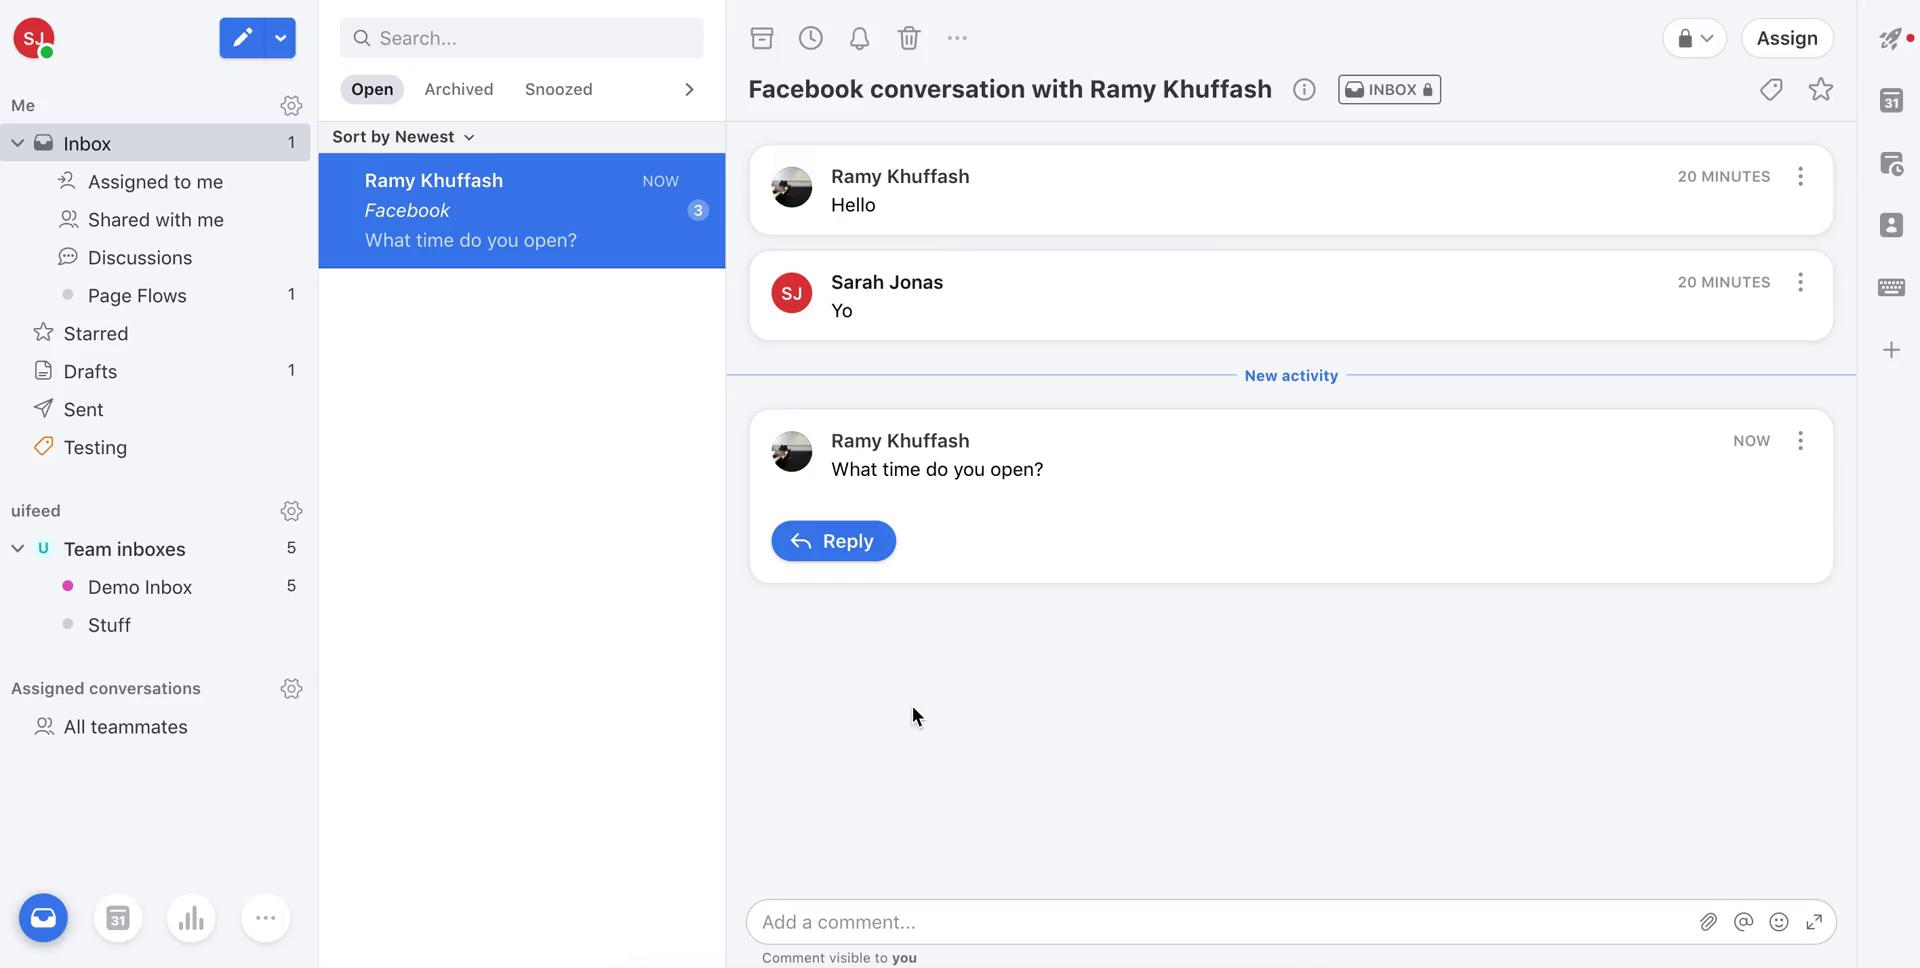The width and height of the screenshot is (1920, 968).
Task: Open emoji picker in comment box
Action: pos(1778,922)
